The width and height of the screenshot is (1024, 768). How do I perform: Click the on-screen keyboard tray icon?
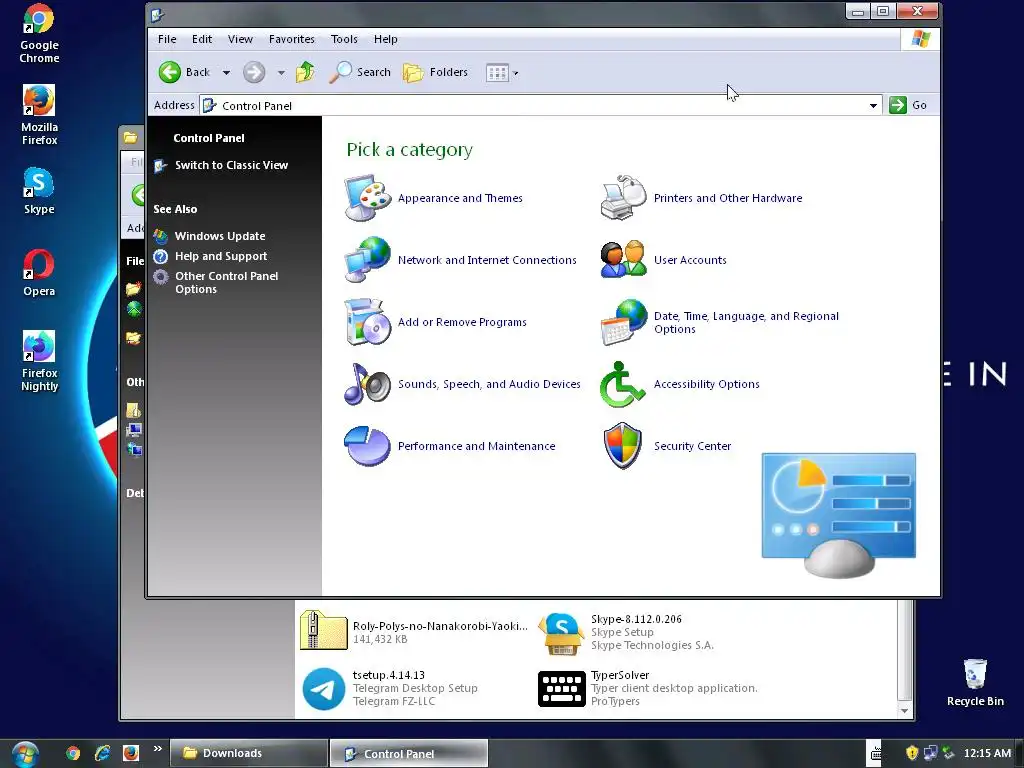876,753
